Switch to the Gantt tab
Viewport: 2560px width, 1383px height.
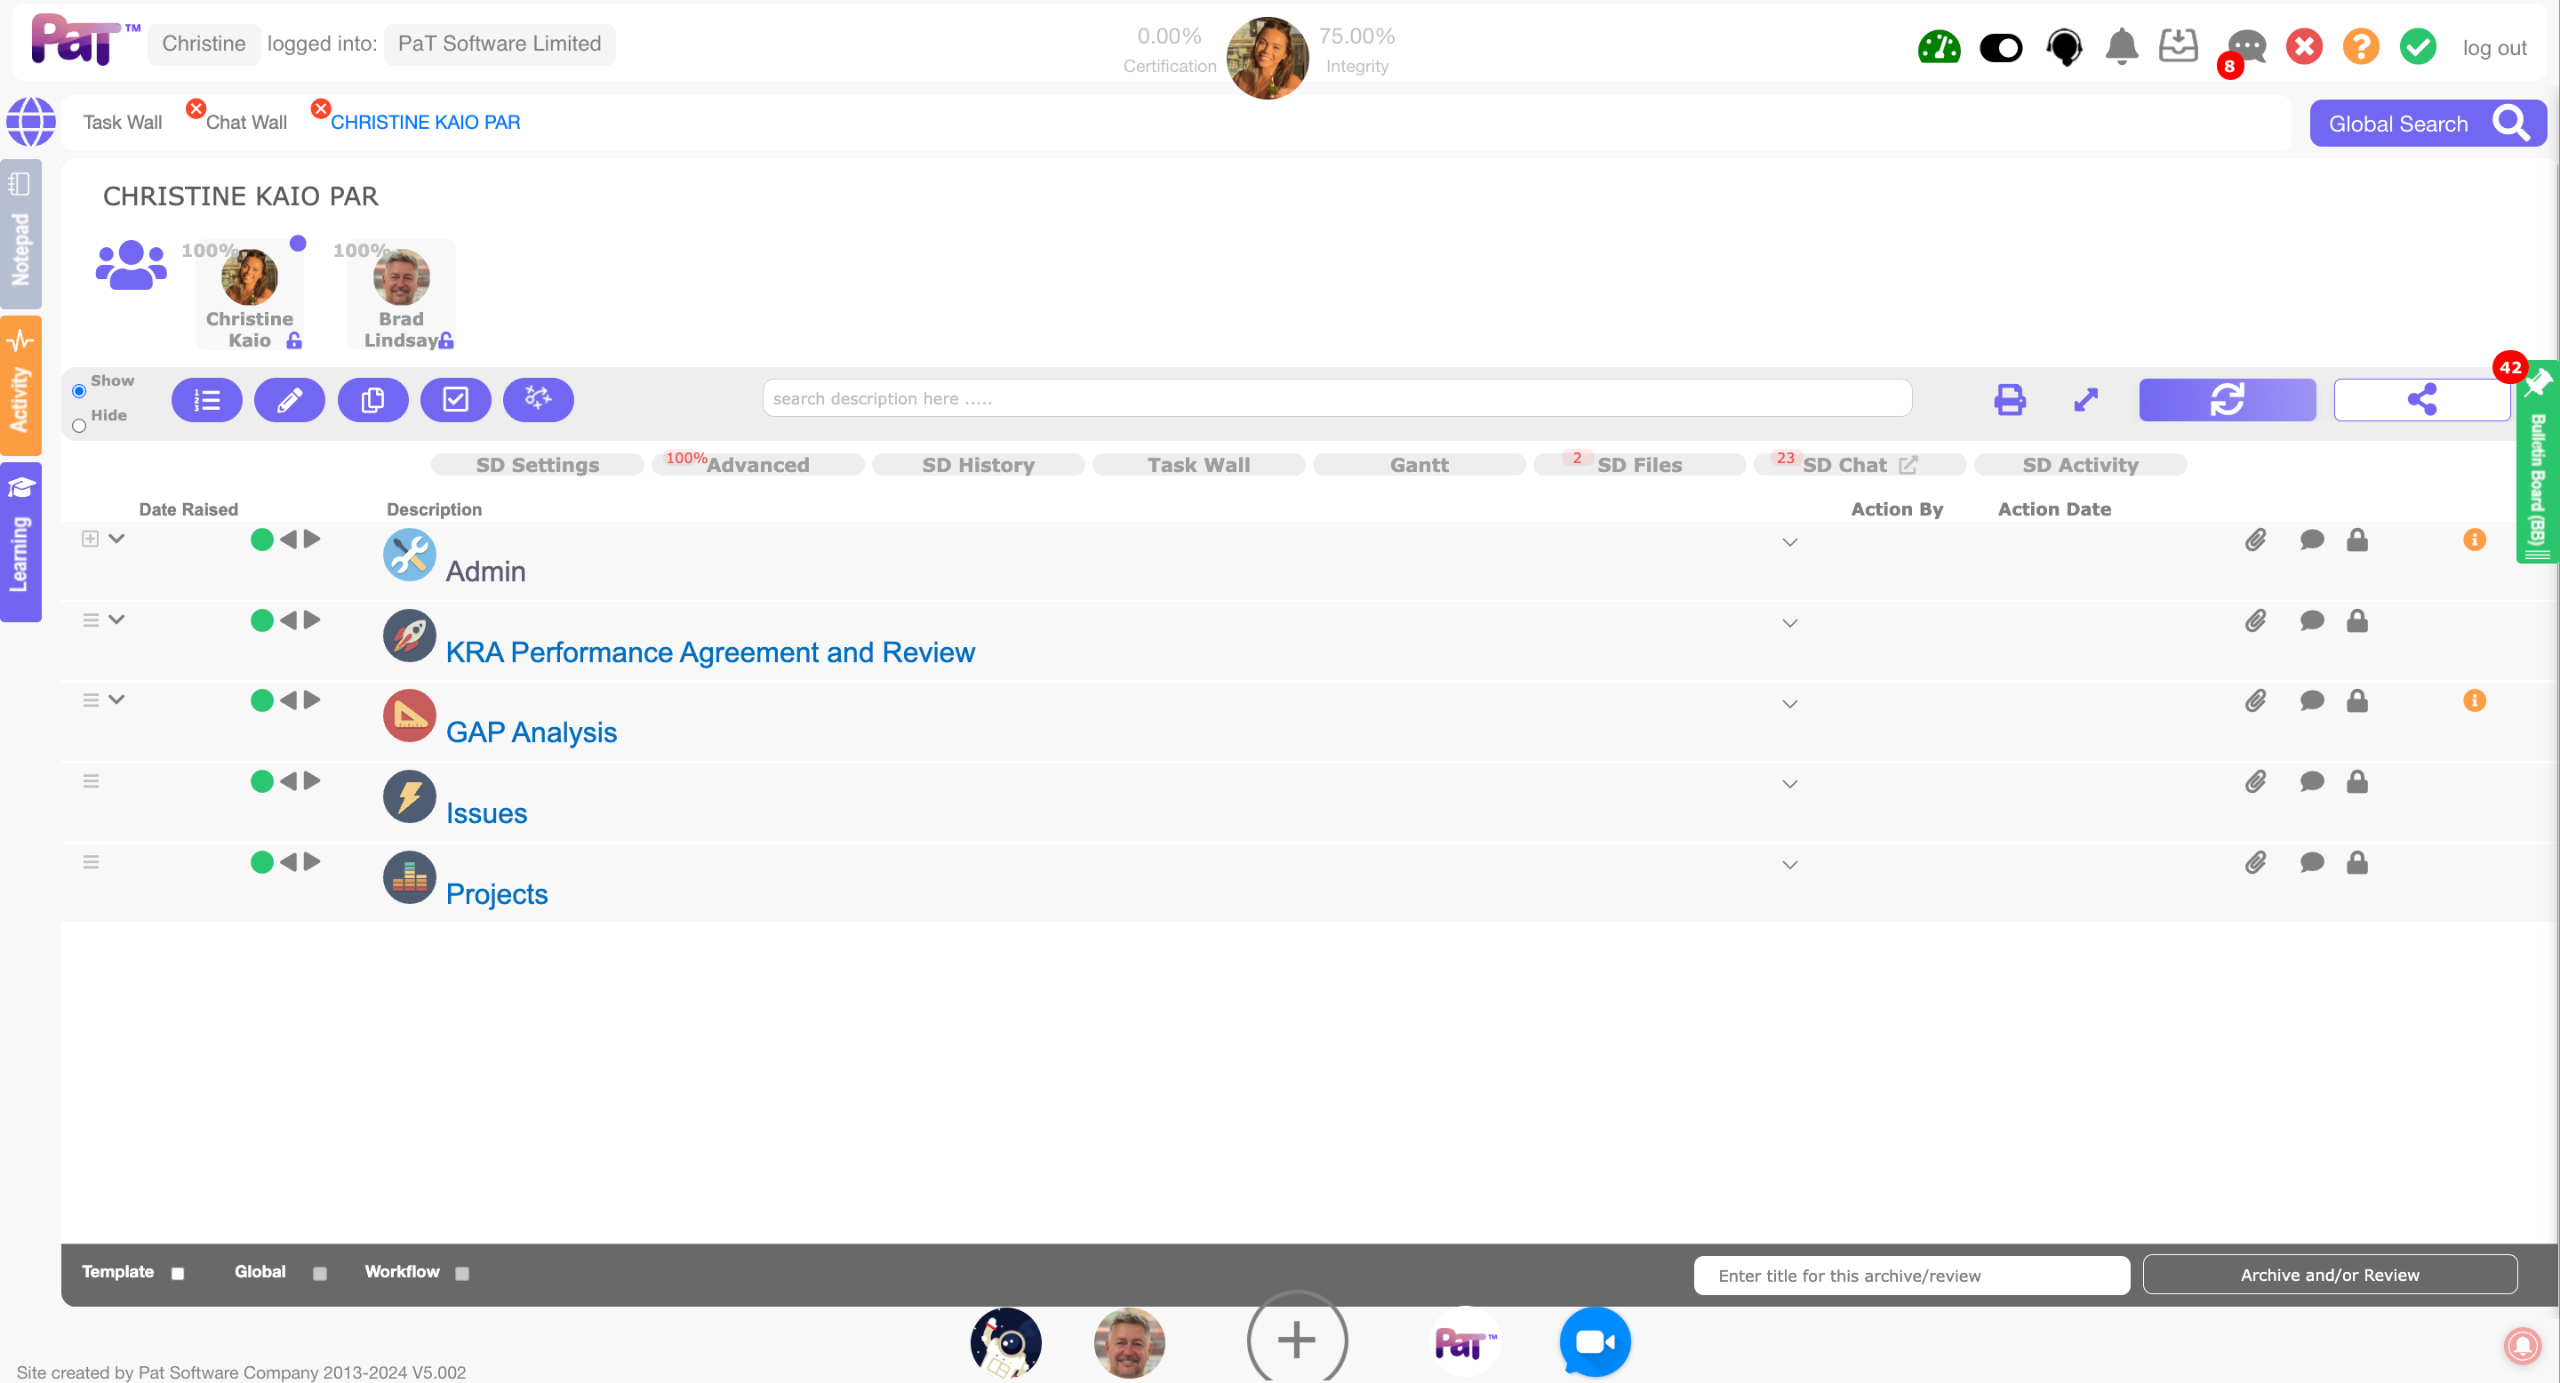[x=1418, y=465]
